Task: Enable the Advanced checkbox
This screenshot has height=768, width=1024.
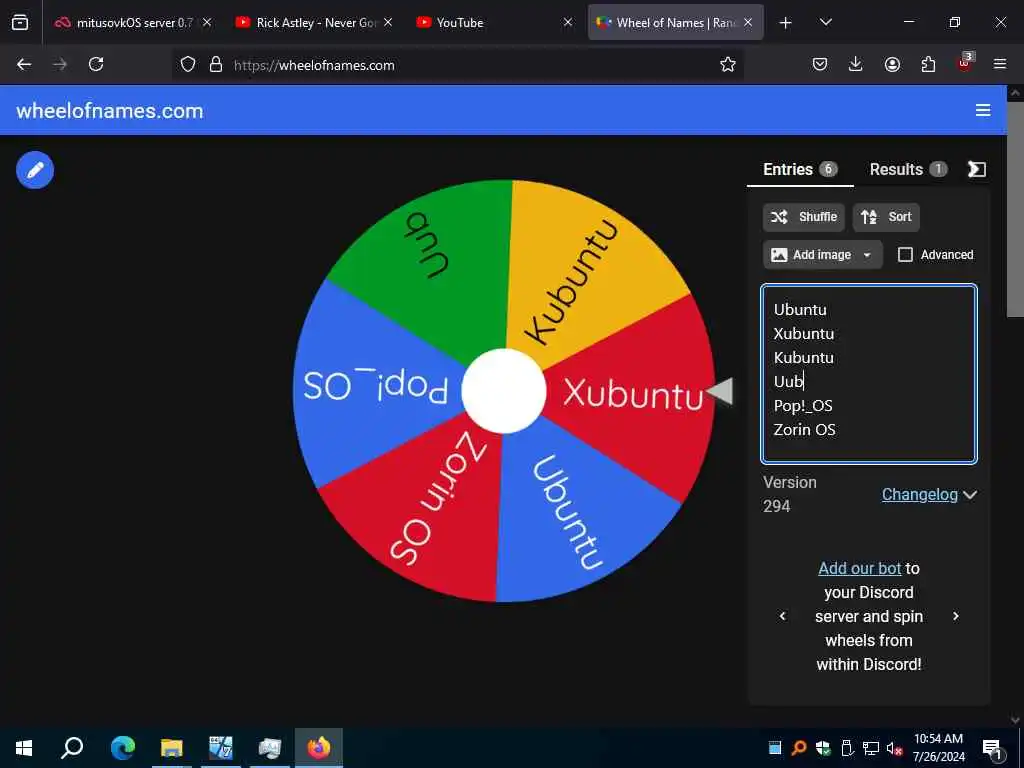Action: coord(905,255)
